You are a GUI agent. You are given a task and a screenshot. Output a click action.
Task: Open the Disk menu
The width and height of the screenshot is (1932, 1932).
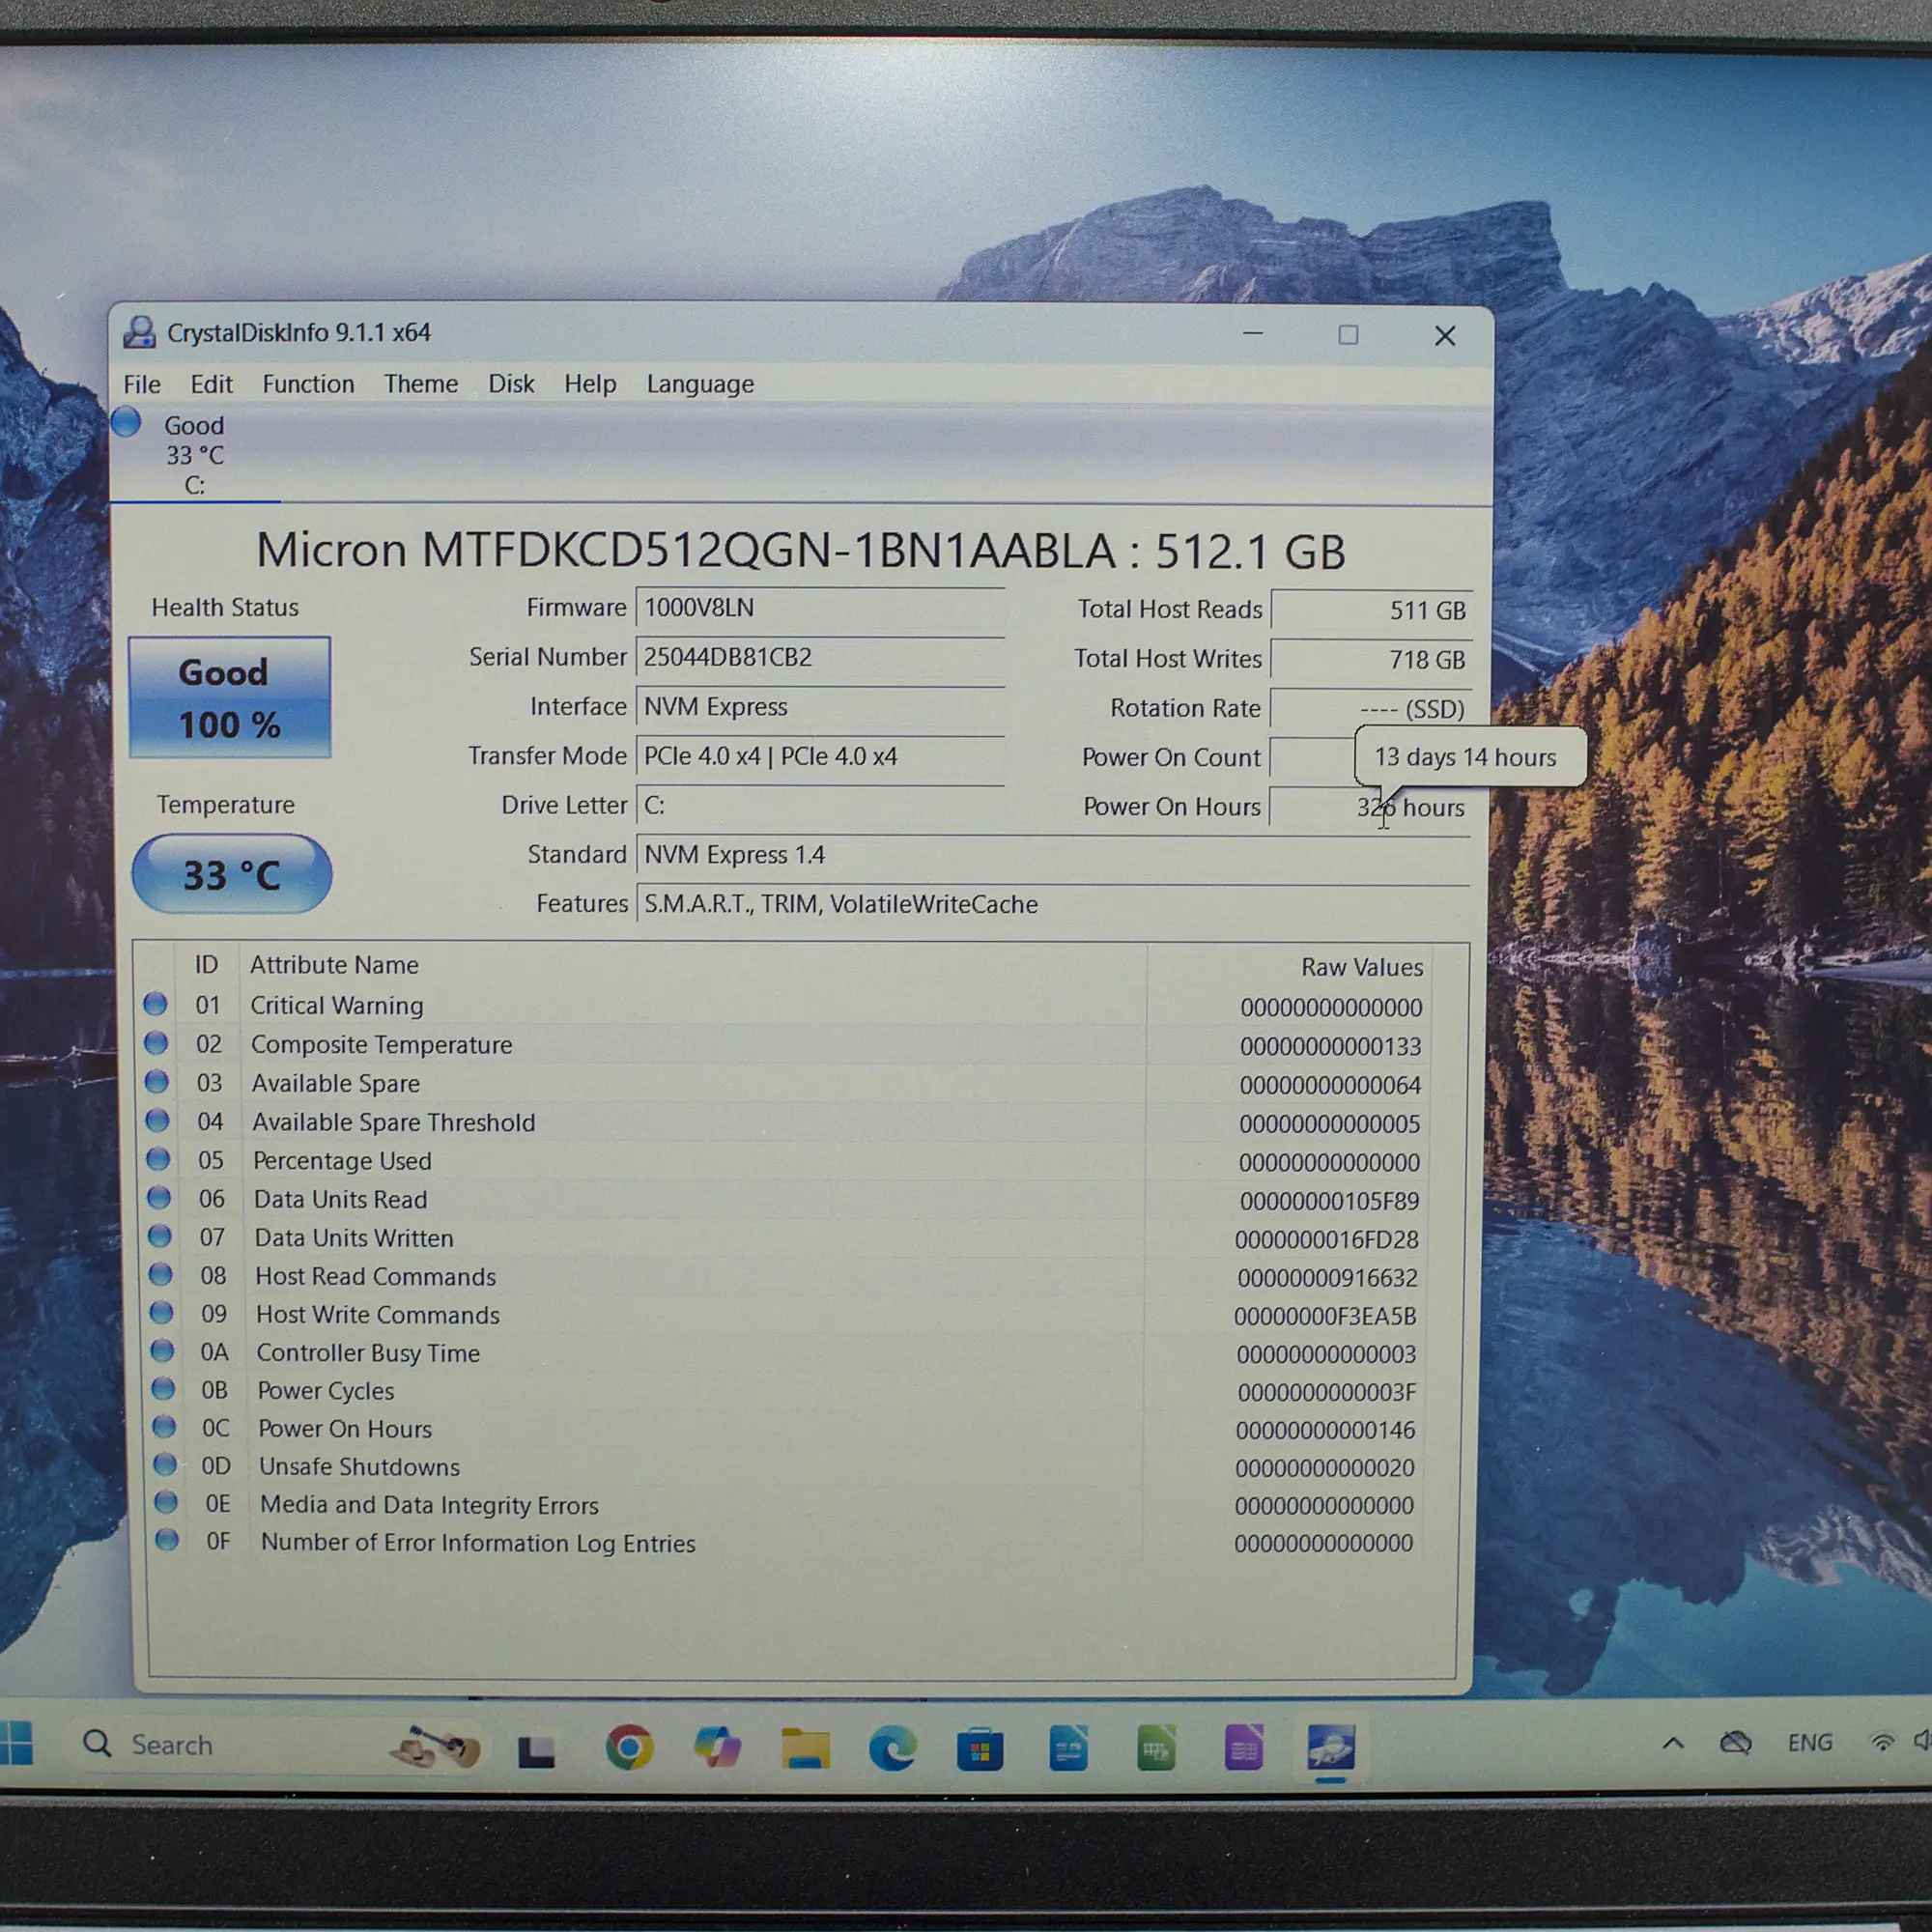(510, 384)
